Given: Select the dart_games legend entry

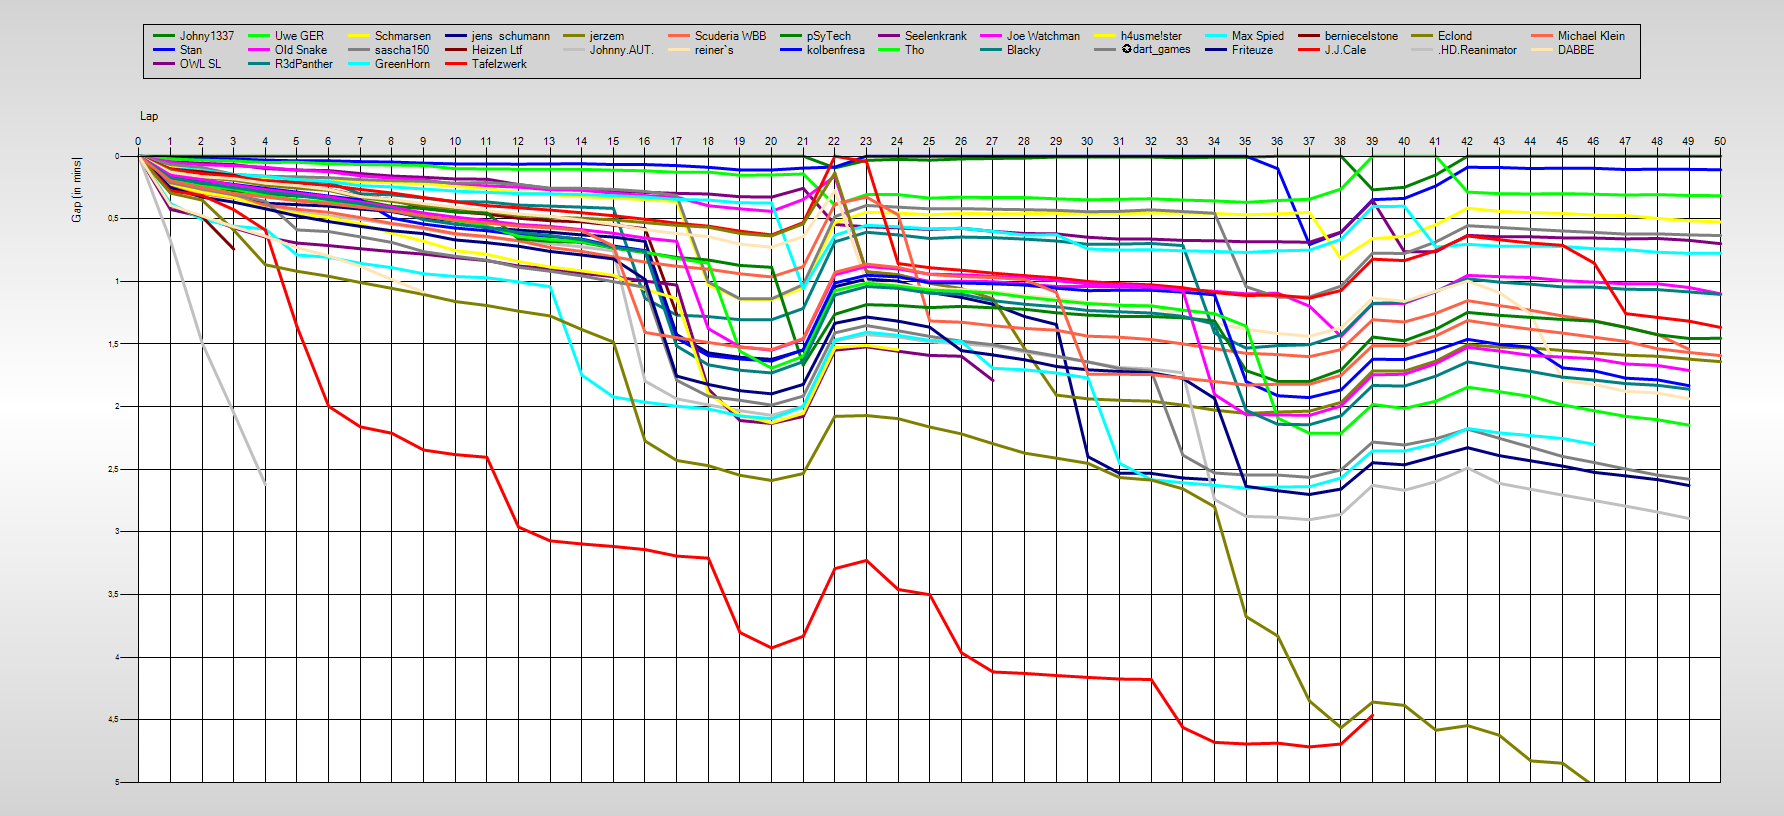Looking at the screenshot, I should [x=1156, y=50].
